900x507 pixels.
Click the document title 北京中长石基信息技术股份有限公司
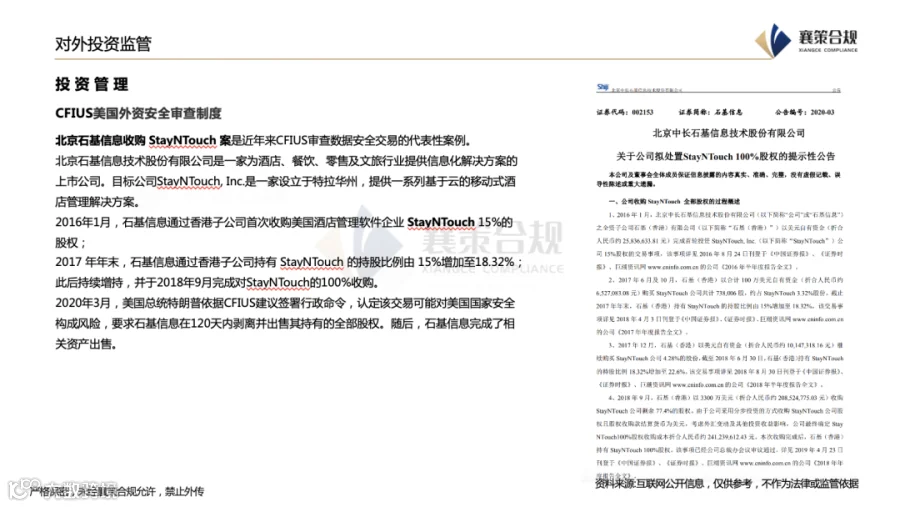(x=728, y=133)
